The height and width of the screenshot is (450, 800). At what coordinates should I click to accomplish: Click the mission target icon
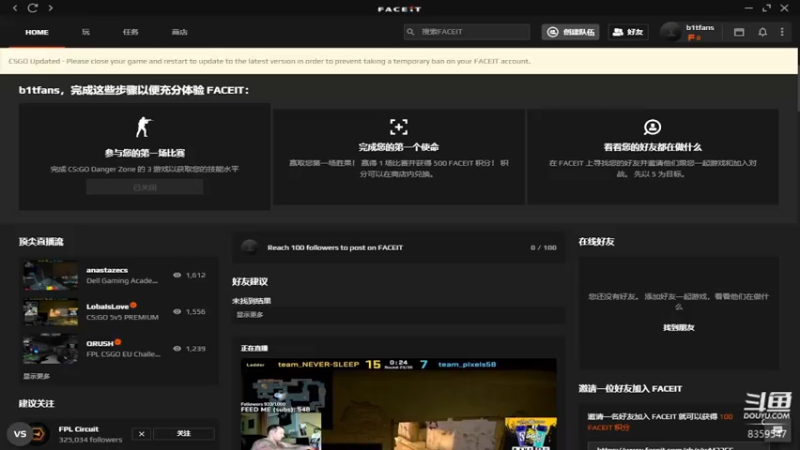[x=398, y=127]
